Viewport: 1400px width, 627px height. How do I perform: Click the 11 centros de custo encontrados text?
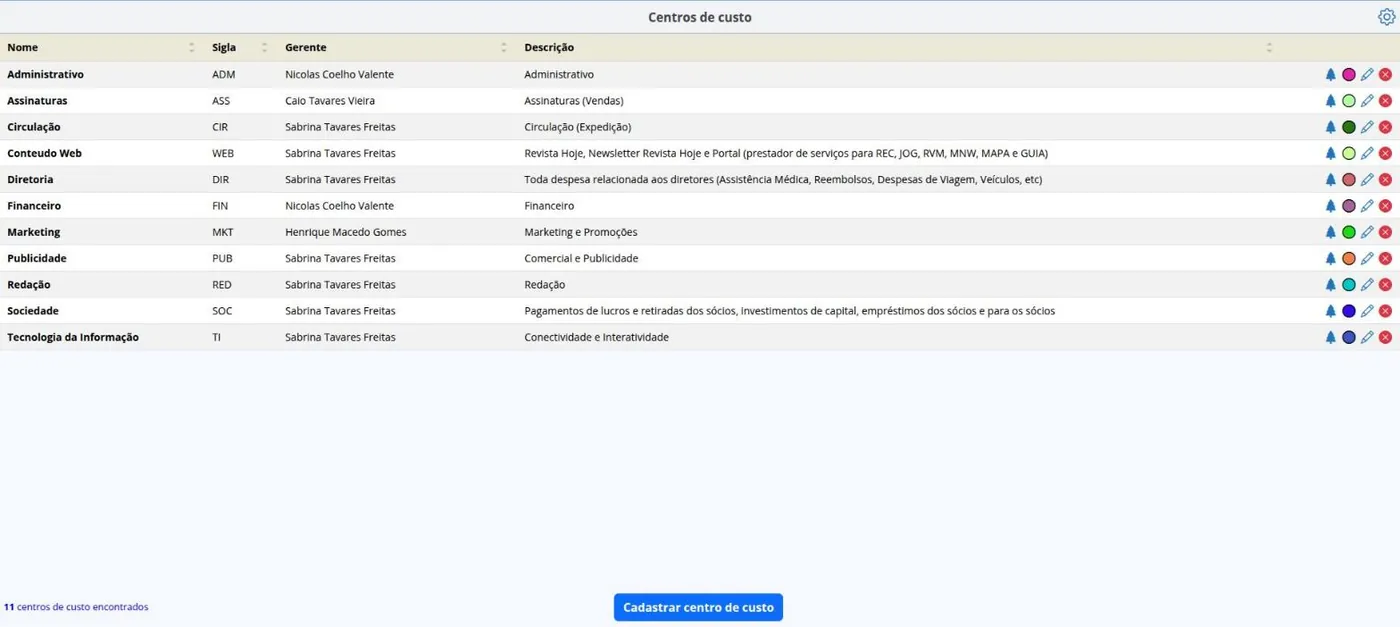[76, 607]
